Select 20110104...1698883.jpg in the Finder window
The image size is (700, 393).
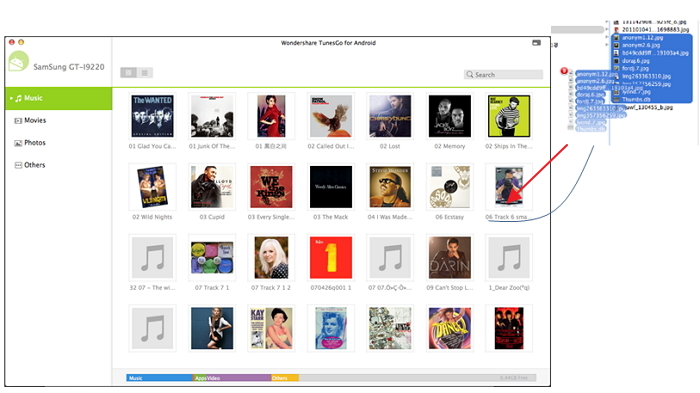tap(655, 29)
